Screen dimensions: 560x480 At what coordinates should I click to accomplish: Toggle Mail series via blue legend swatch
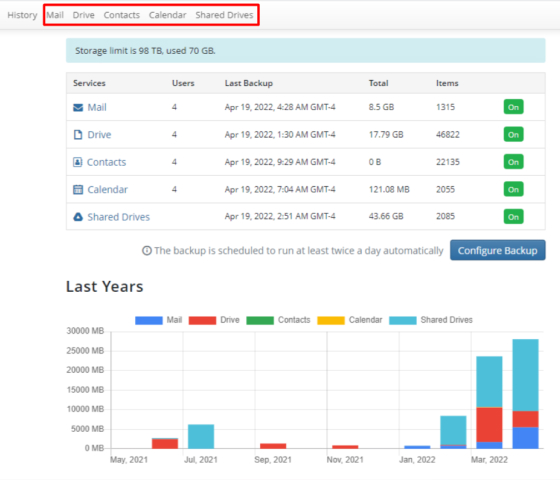(x=149, y=320)
